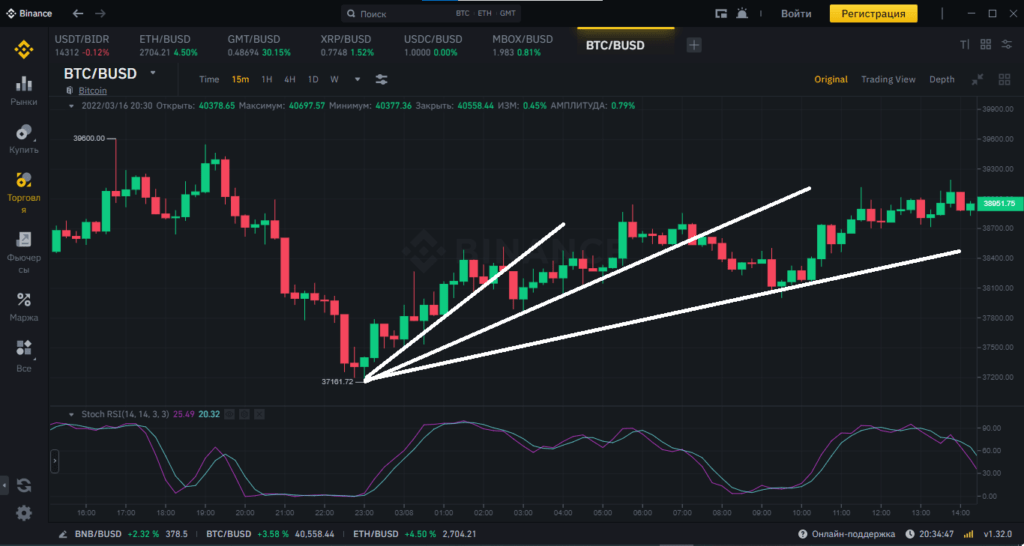Switch chart to Trading View mode
The width and height of the screenshot is (1024, 546).
[888, 79]
